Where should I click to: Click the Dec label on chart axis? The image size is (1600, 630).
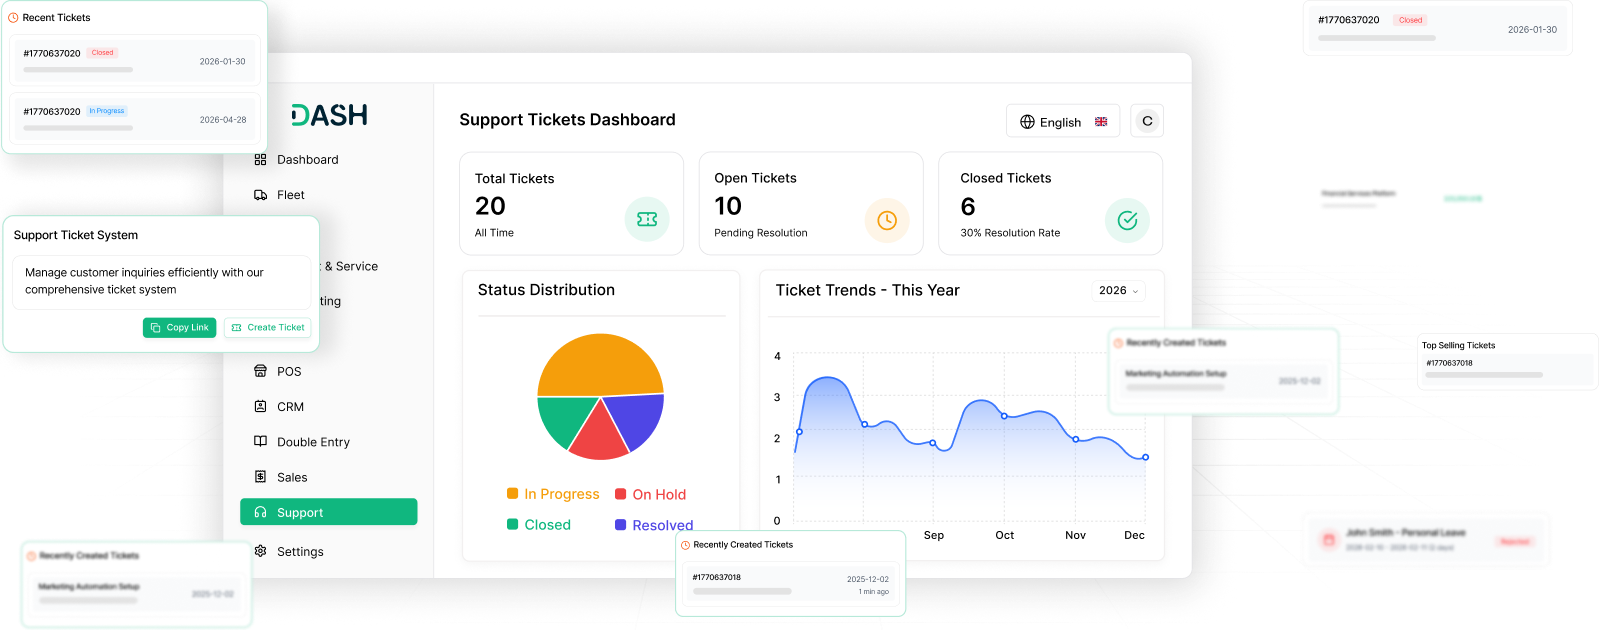pos(1134,535)
